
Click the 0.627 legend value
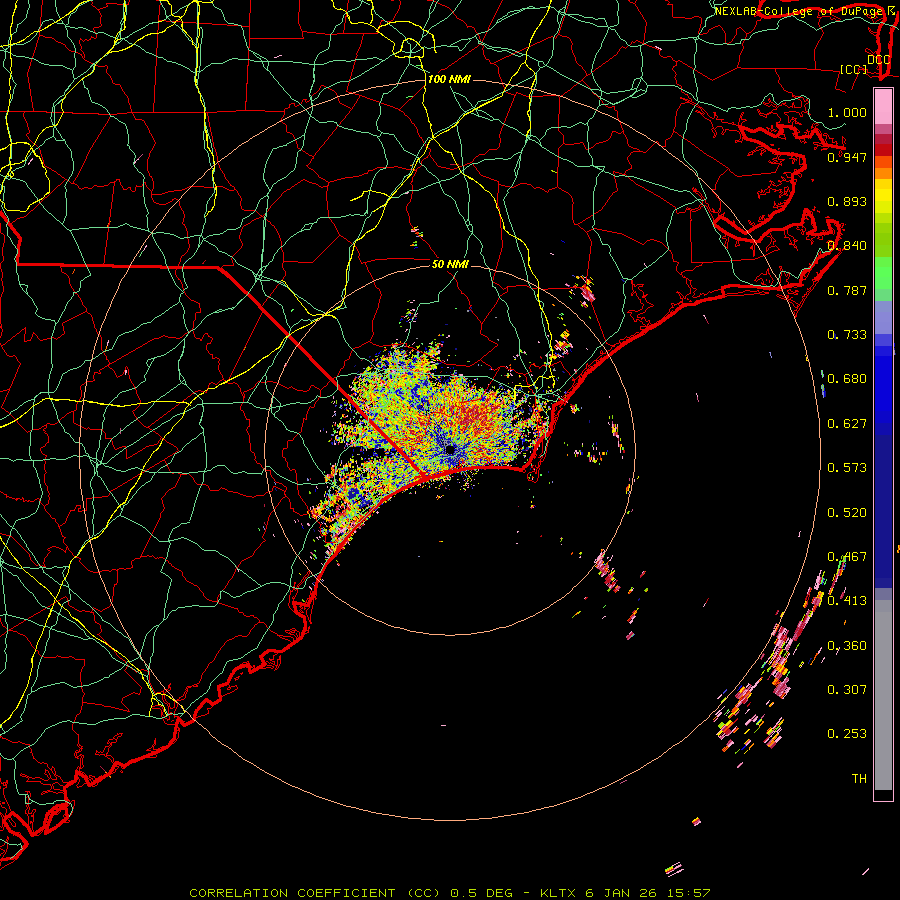coord(847,423)
